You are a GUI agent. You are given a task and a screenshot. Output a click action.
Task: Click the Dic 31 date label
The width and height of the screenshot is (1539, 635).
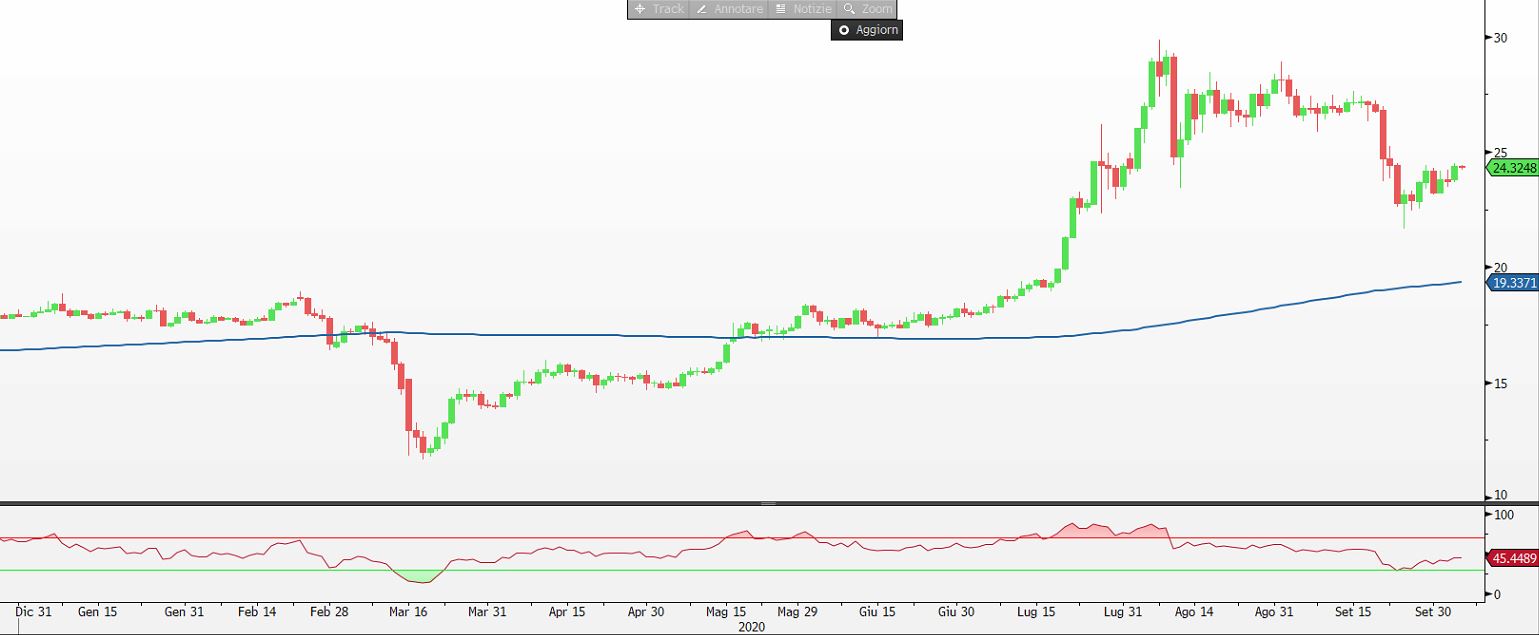pos(34,611)
